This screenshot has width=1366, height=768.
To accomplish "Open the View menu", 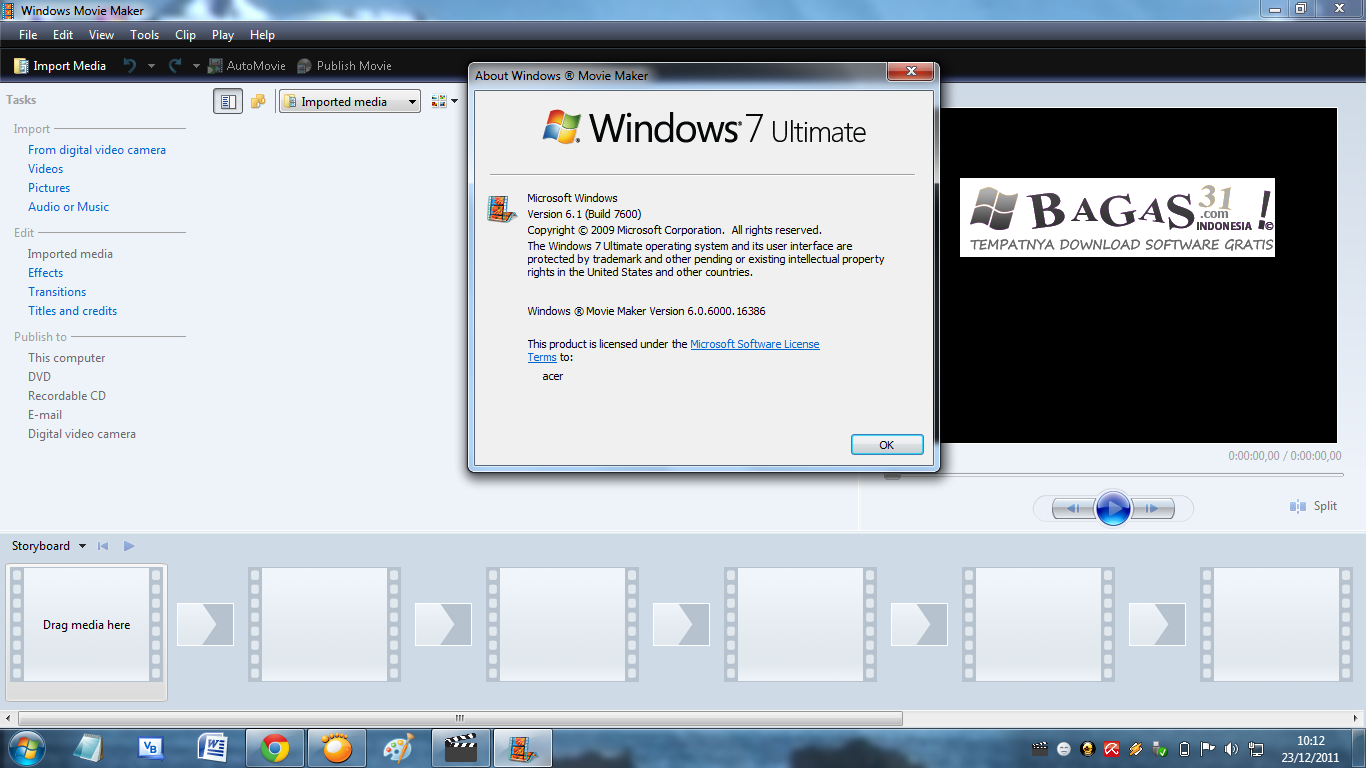I will coord(101,34).
